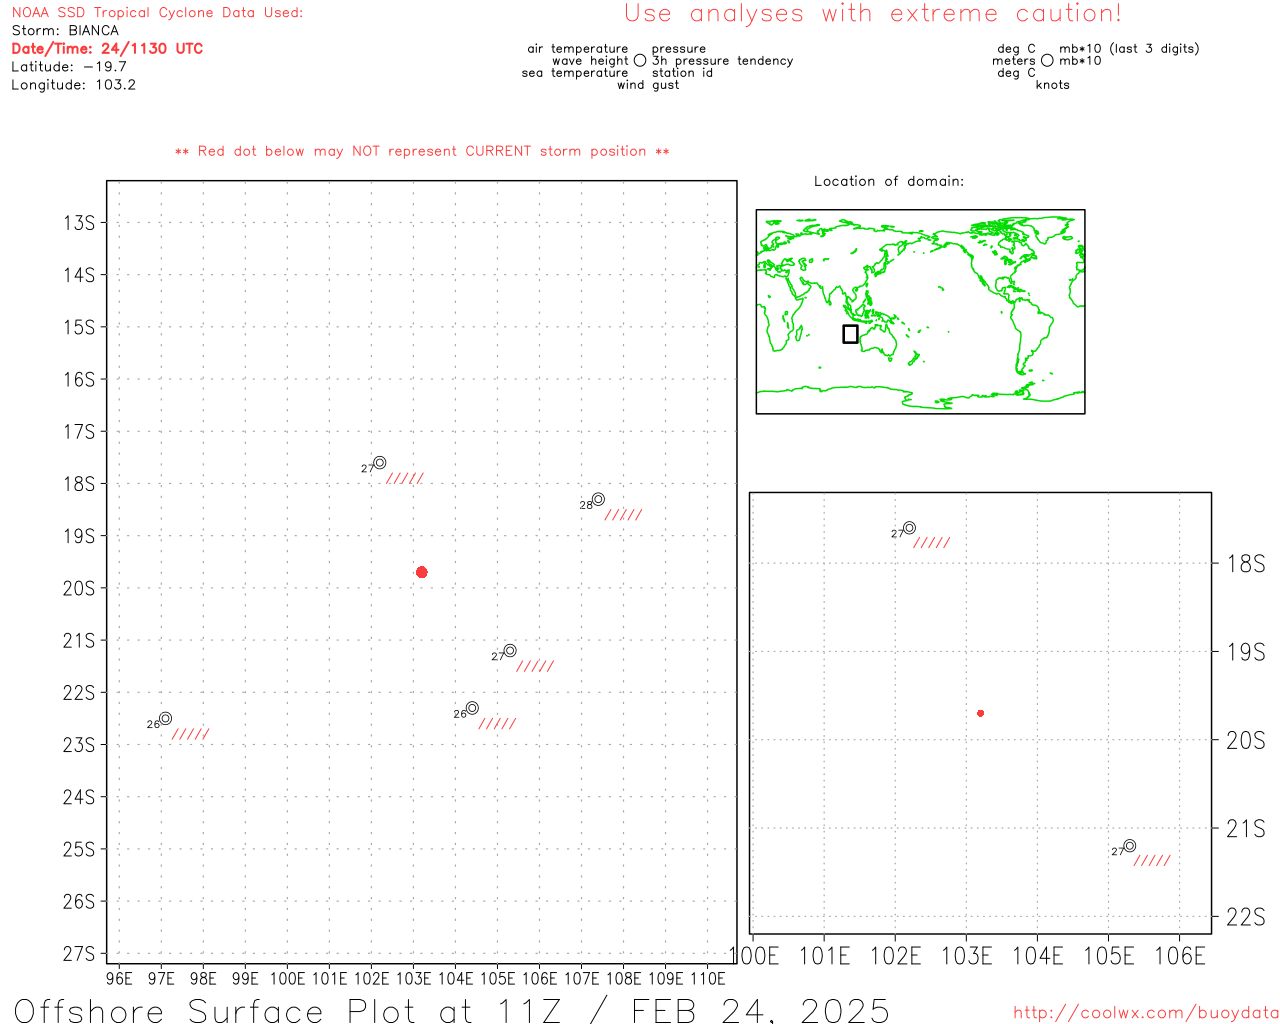The height and width of the screenshot is (1024, 1280).
Task: Click the 'knots' units legend label
Action: click(x=1053, y=85)
